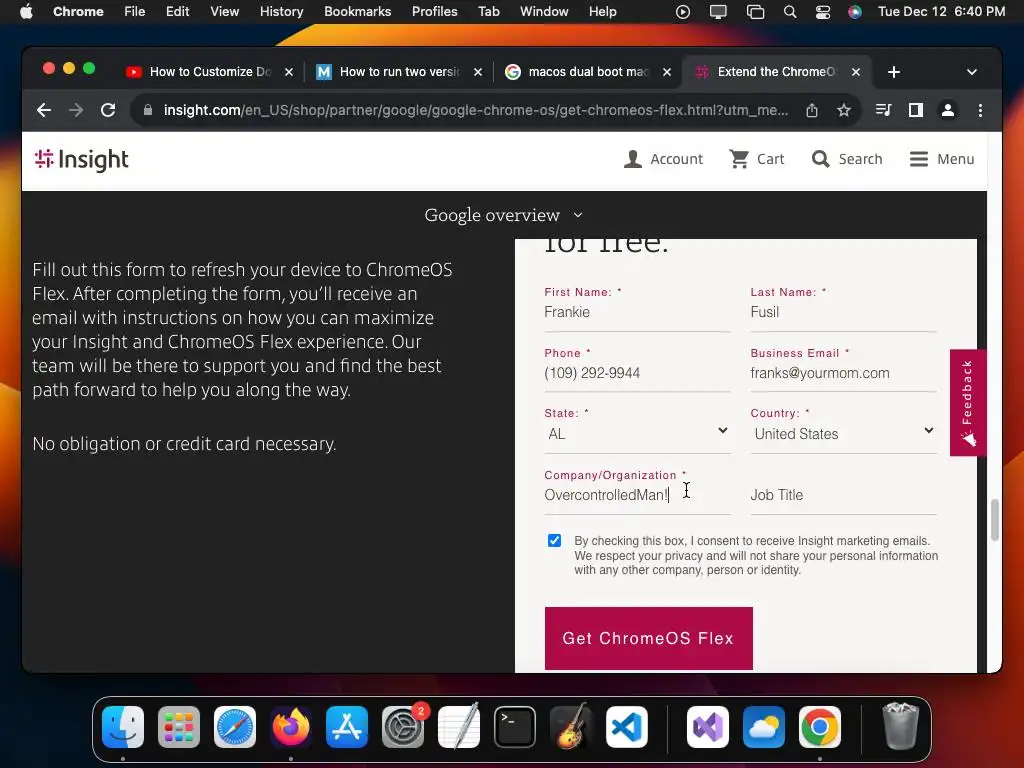Open the Country dropdown showing United States
The image size is (1024, 768).
844,434
